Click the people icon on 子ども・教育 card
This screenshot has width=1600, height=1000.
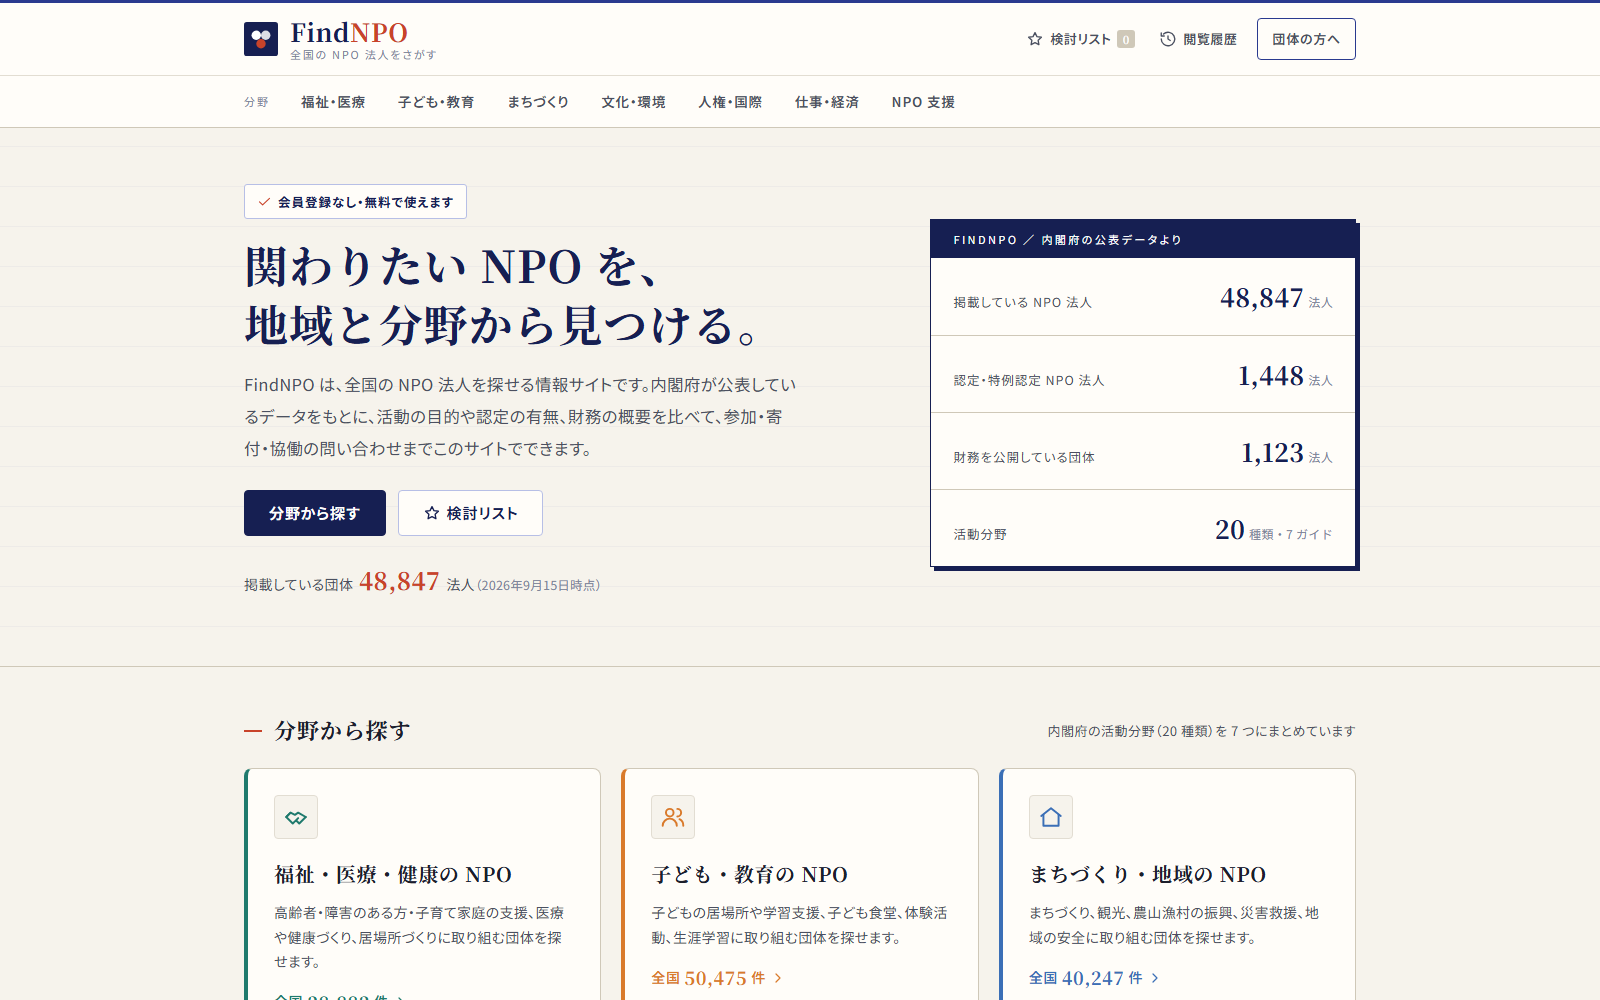click(x=673, y=817)
